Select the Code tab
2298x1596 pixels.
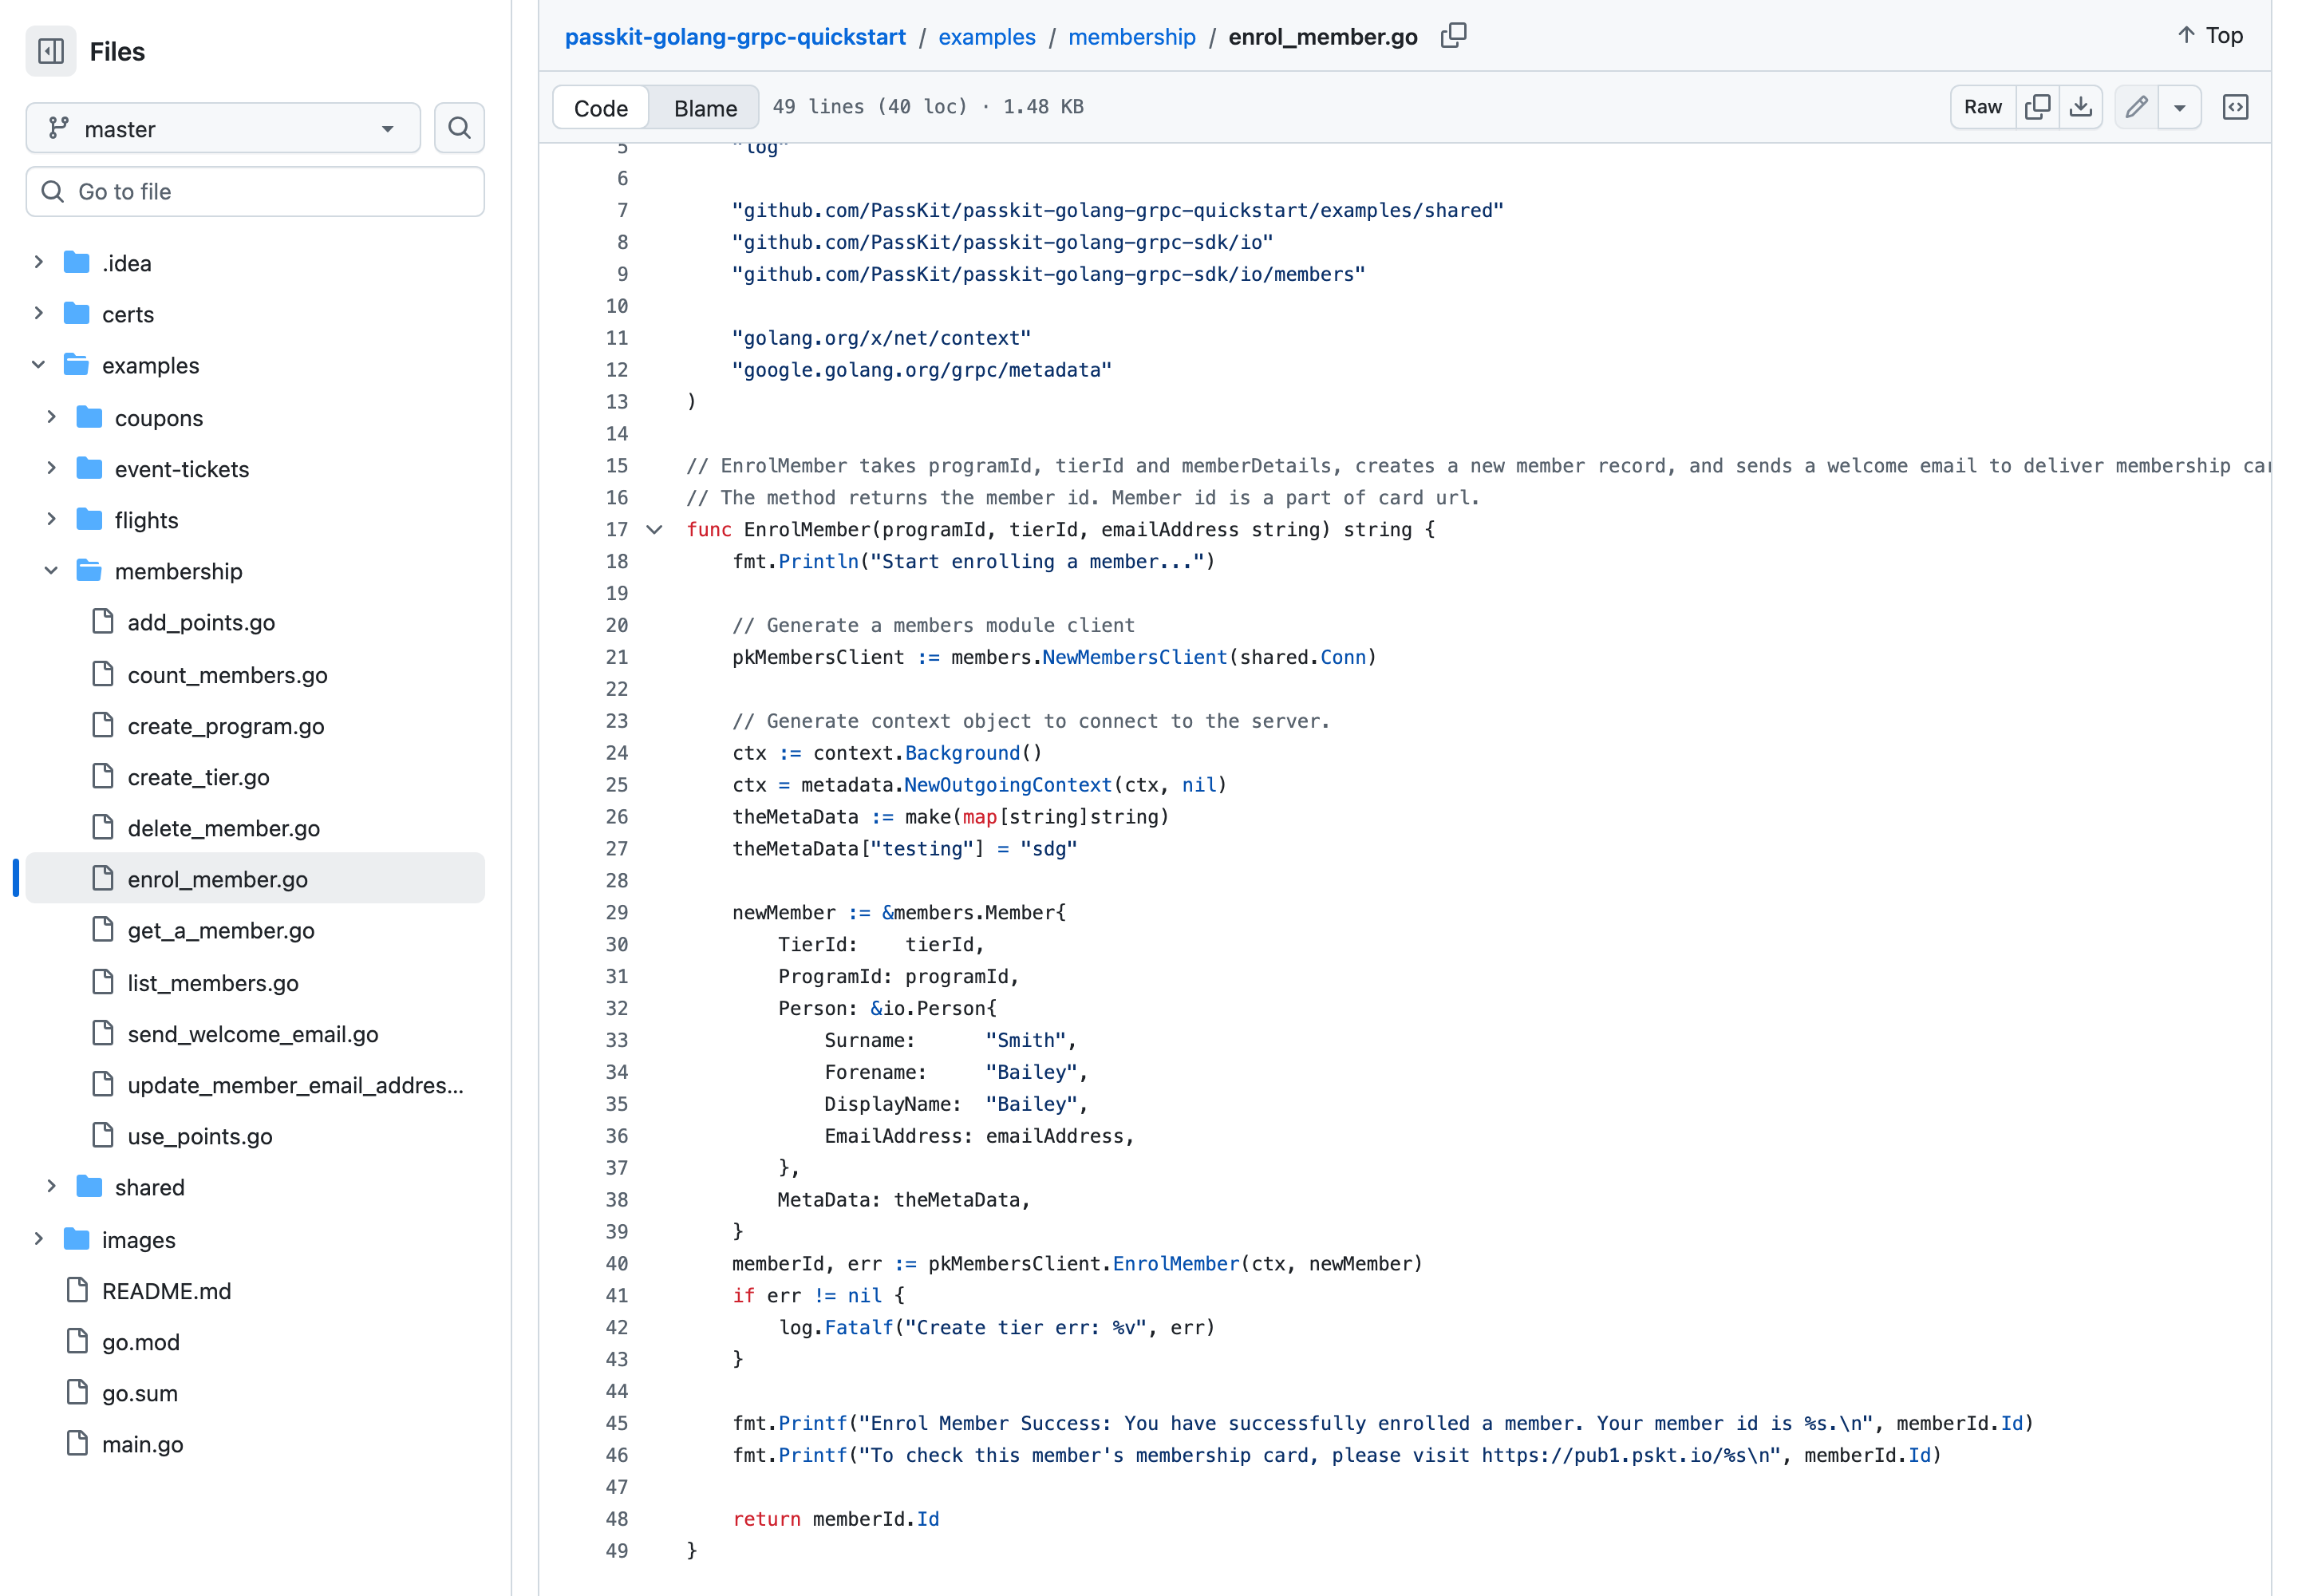(x=601, y=108)
